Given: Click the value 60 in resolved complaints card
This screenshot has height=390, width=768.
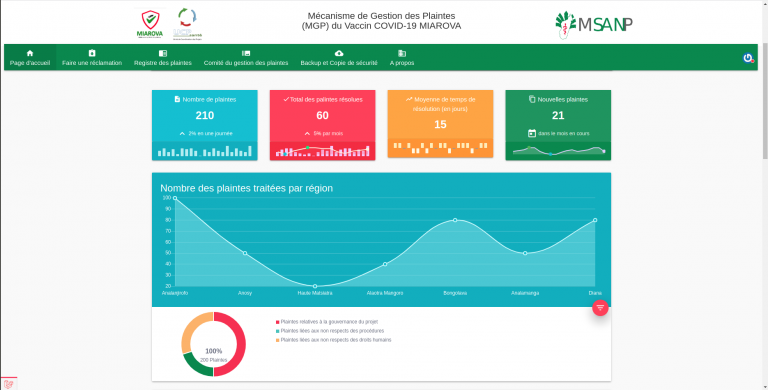Looking at the screenshot, I should pyautogui.click(x=322, y=116).
